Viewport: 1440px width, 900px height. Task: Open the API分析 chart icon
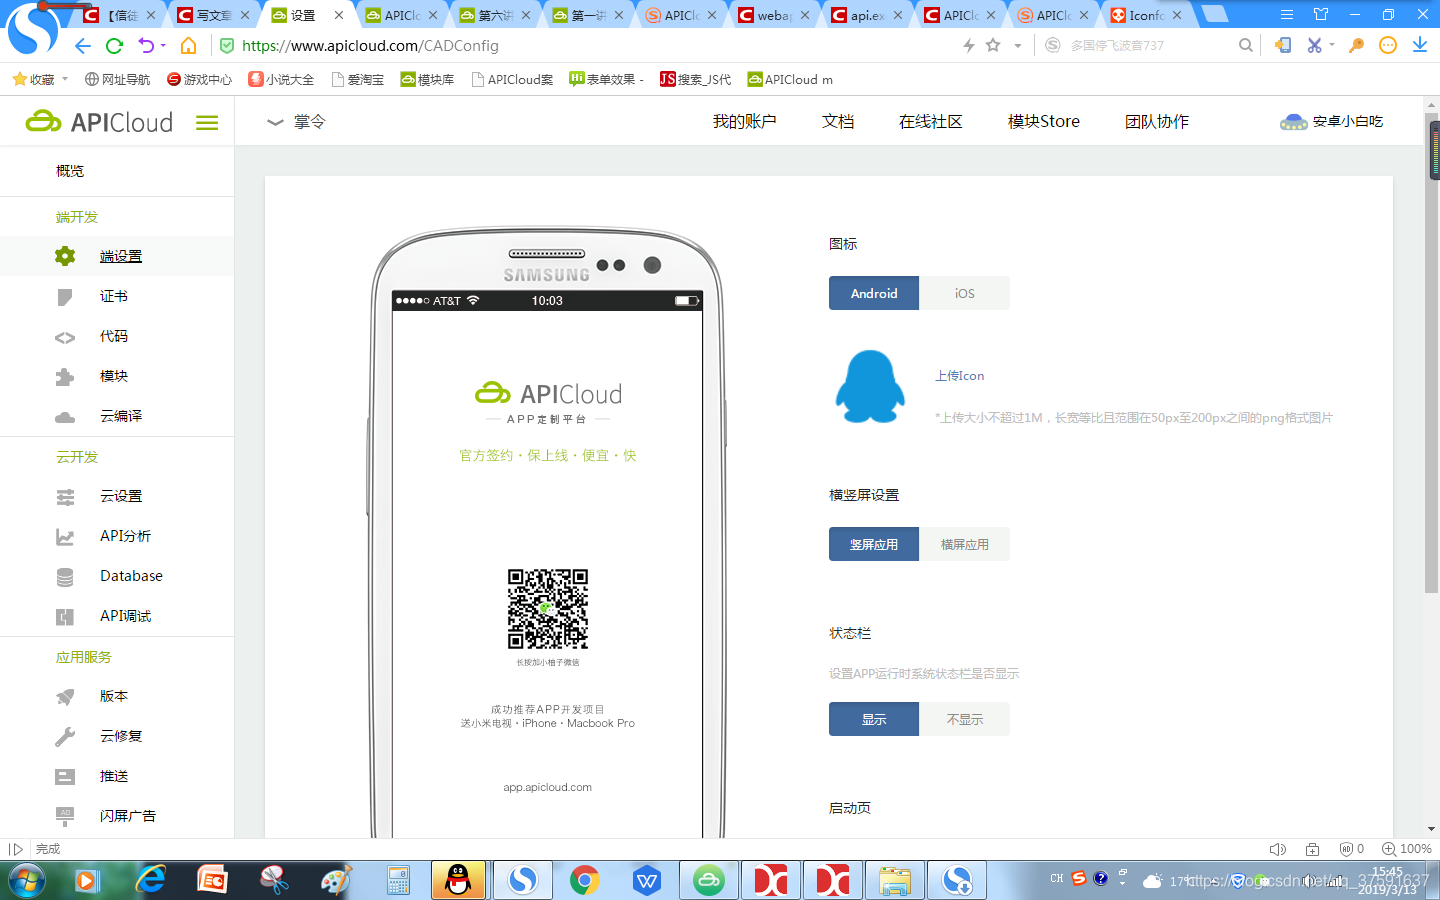pyautogui.click(x=65, y=537)
